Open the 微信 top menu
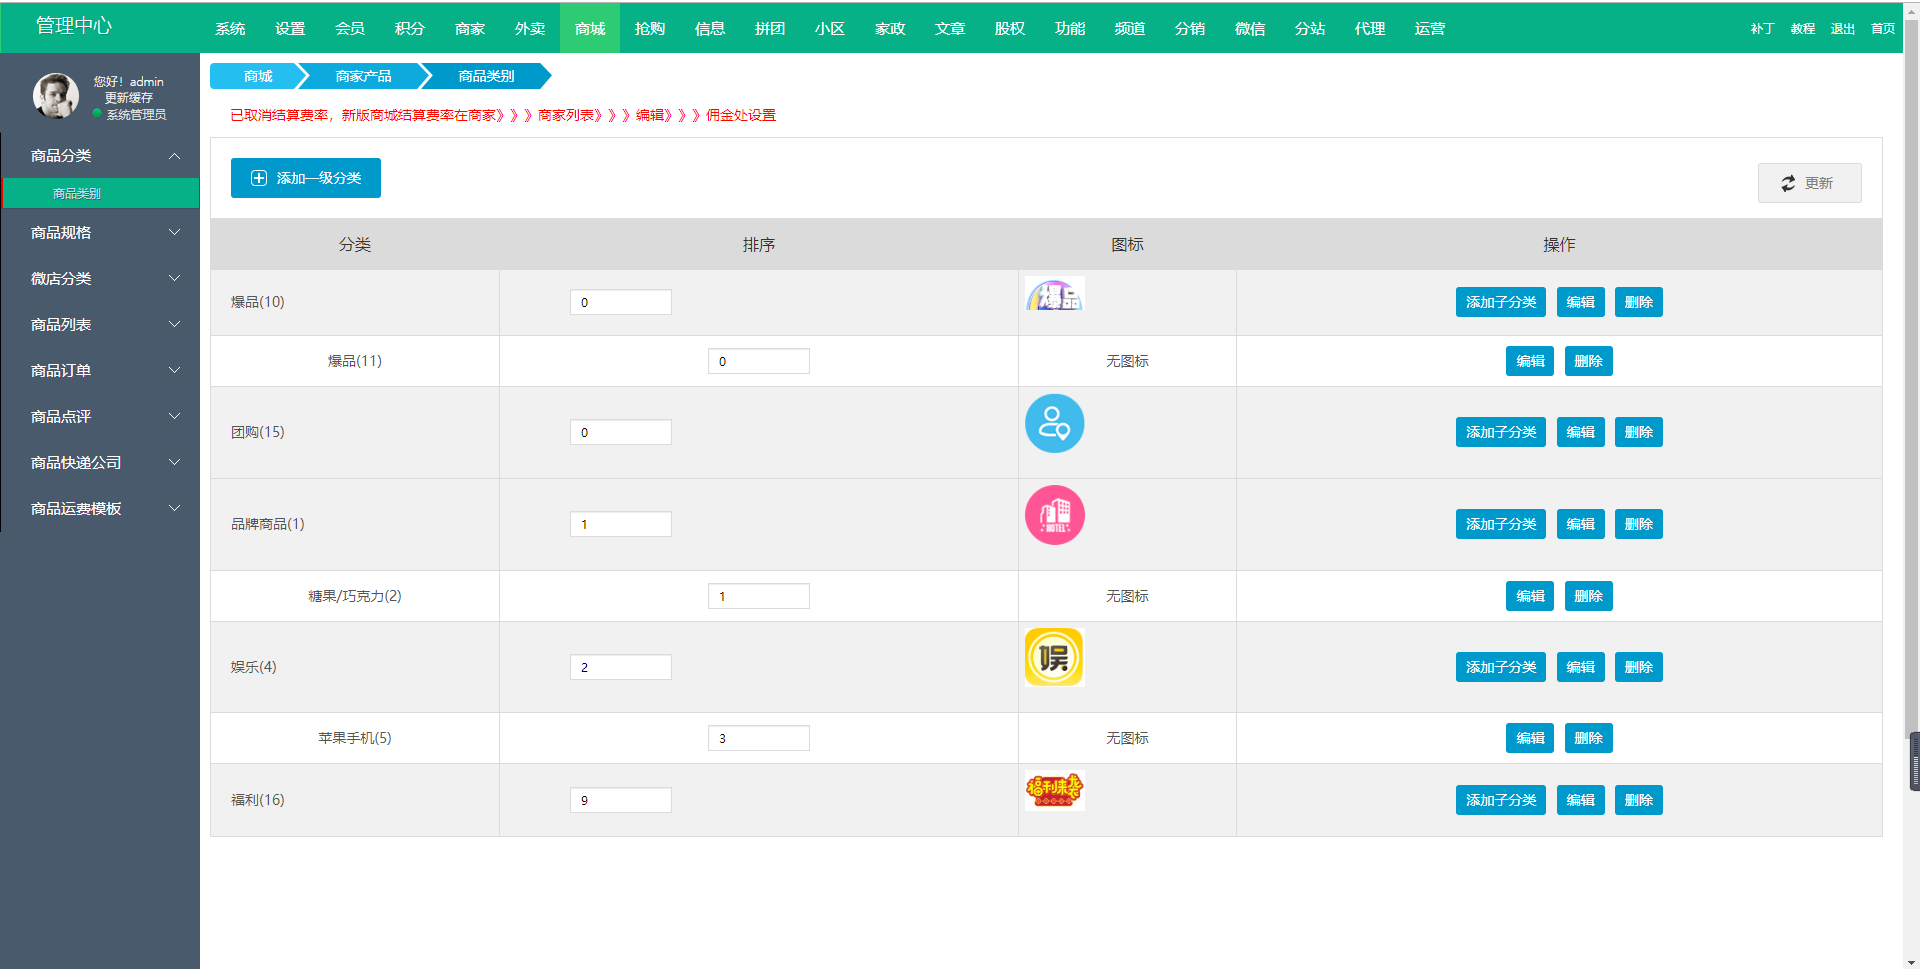This screenshot has width=1920, height=969. tap(1250, 29)
